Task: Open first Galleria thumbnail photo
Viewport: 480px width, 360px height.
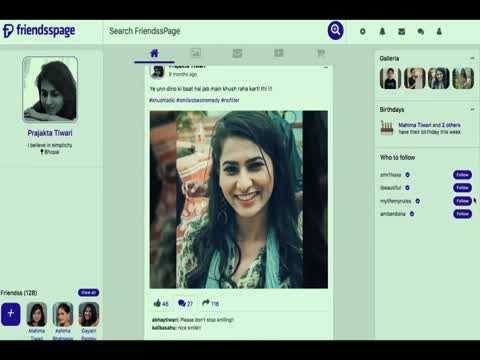Action: 390,78
